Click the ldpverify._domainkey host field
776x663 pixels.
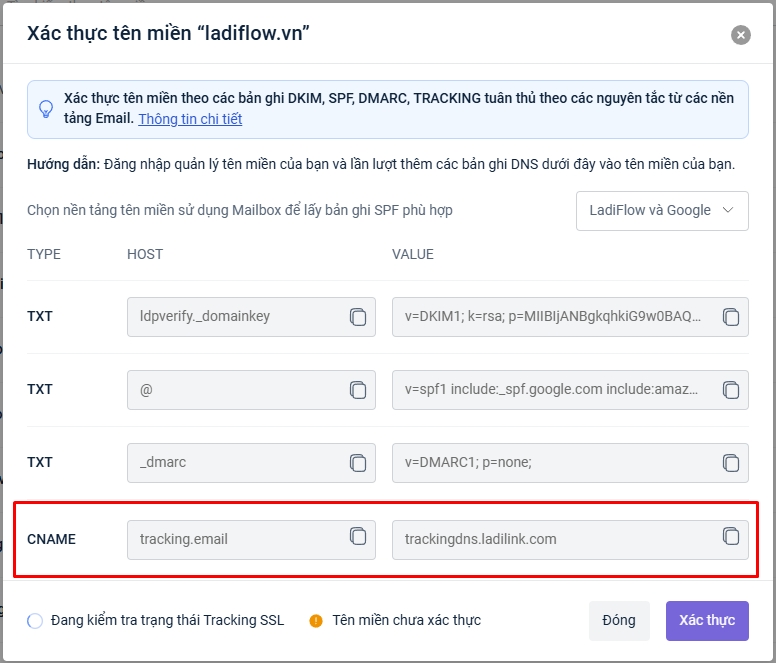235,317
